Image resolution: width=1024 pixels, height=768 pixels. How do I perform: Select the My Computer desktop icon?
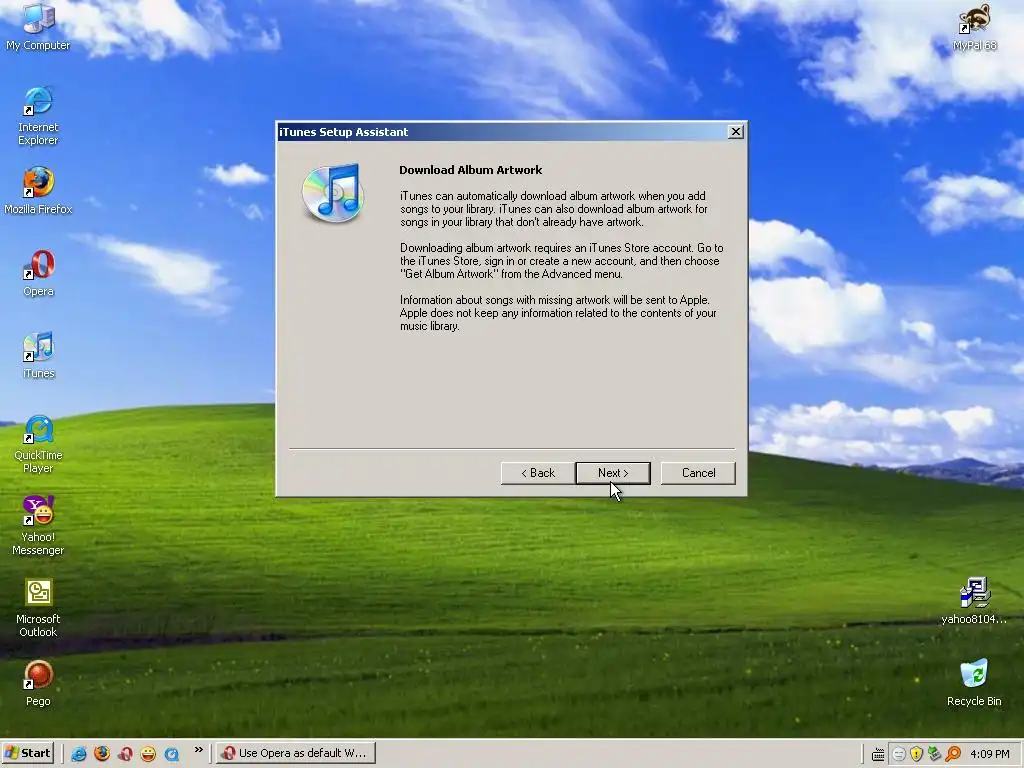pyautogui.click(x=38, y=27)
